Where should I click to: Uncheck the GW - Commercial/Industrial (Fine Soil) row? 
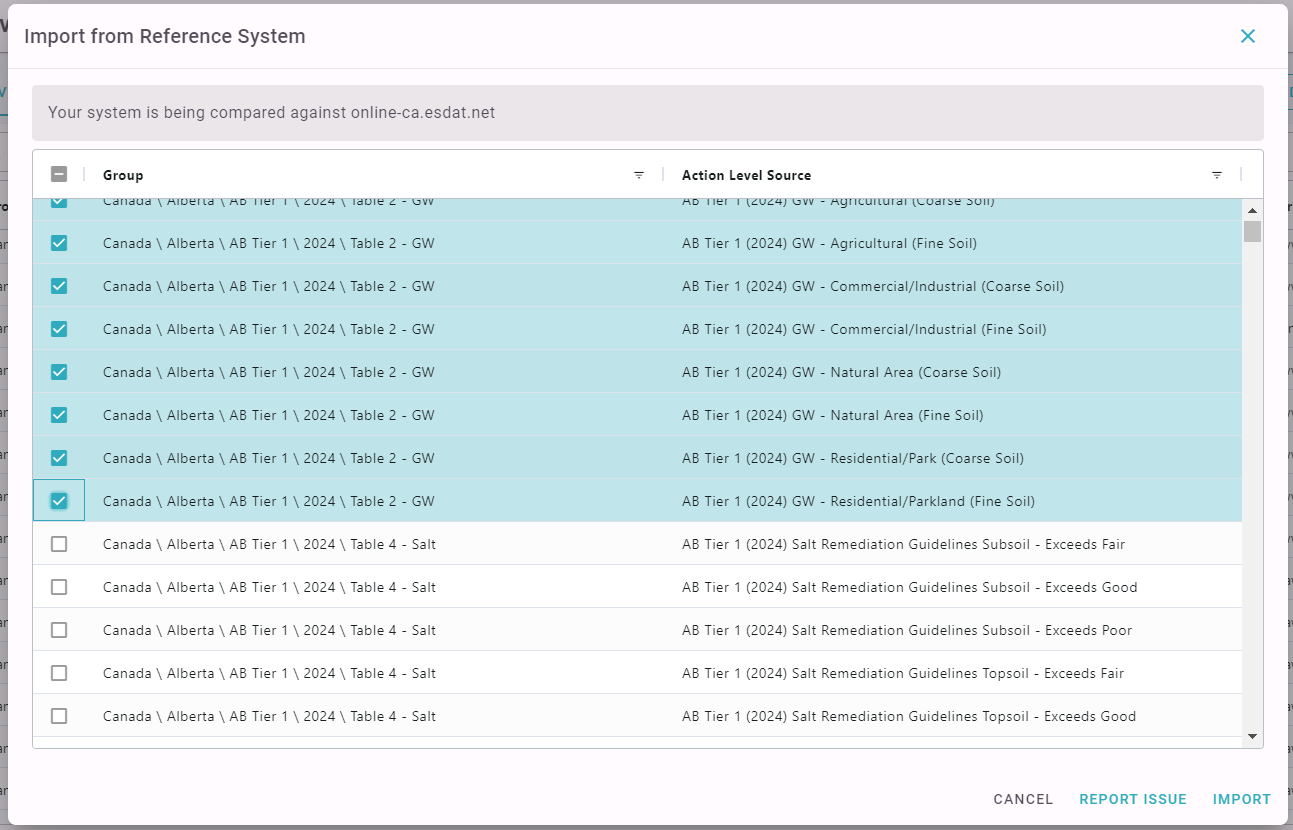(x=59, y=329)
